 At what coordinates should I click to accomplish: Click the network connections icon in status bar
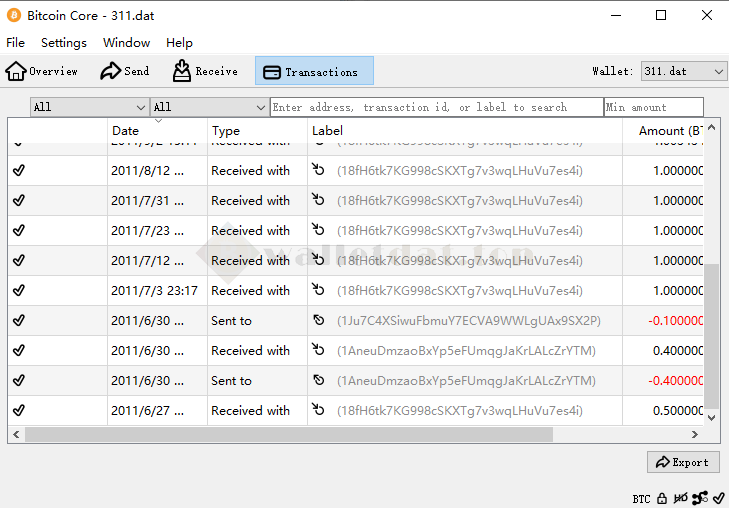click(699, 497)
